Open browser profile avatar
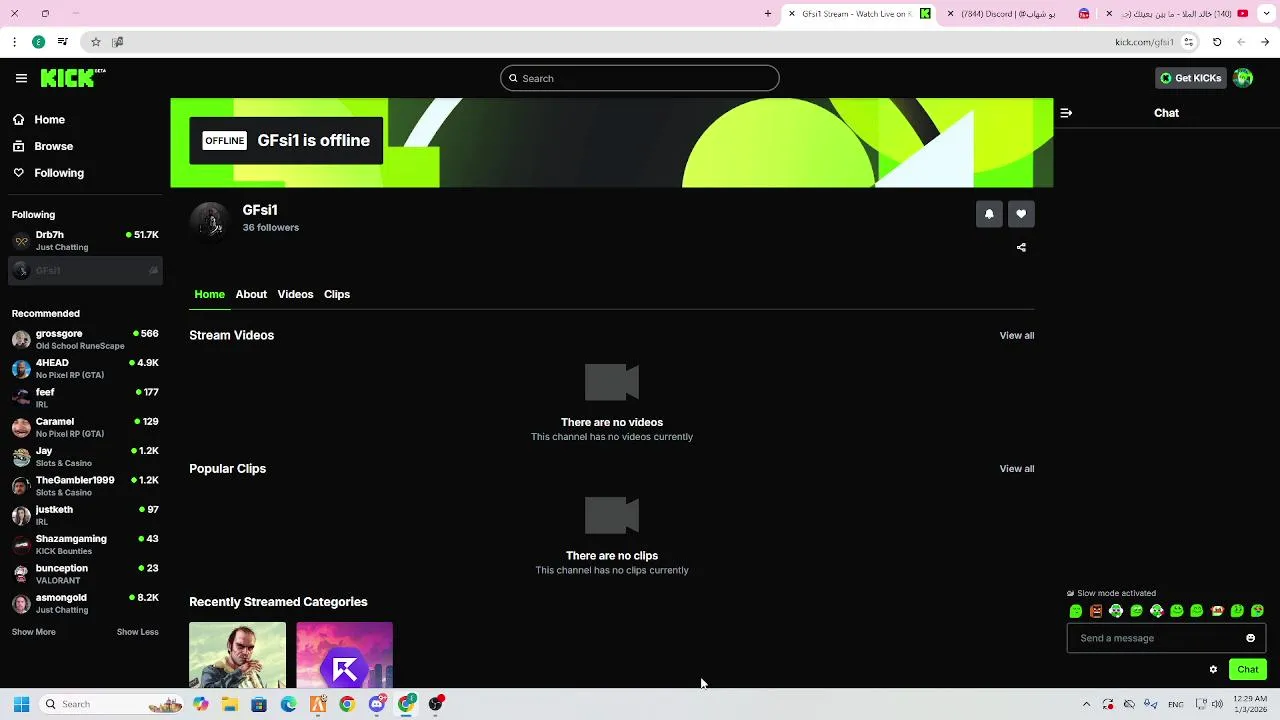The width and height of the screenshot is (1280, 720). tap(38, 42)
